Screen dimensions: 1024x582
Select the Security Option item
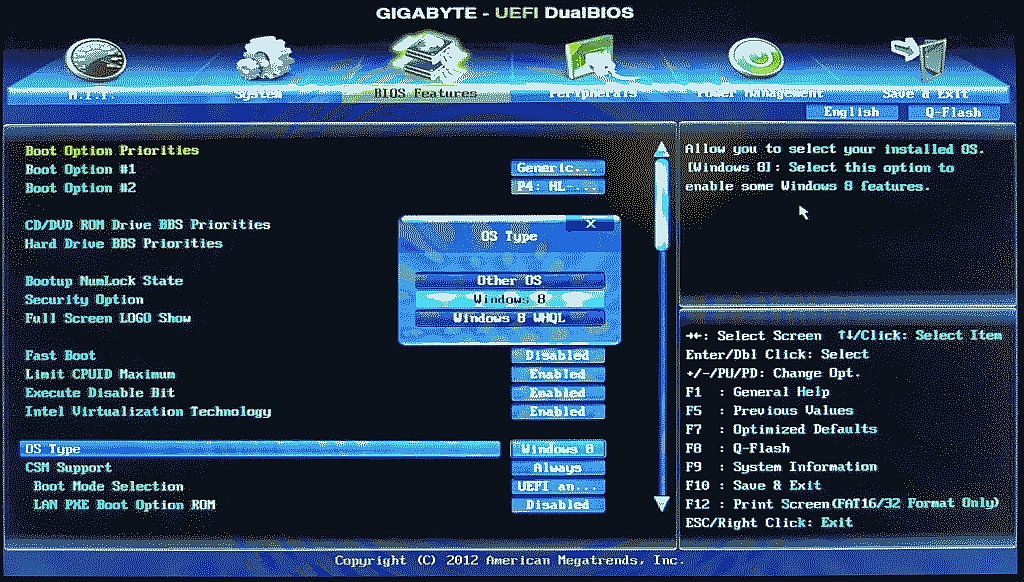click(84, 300)
